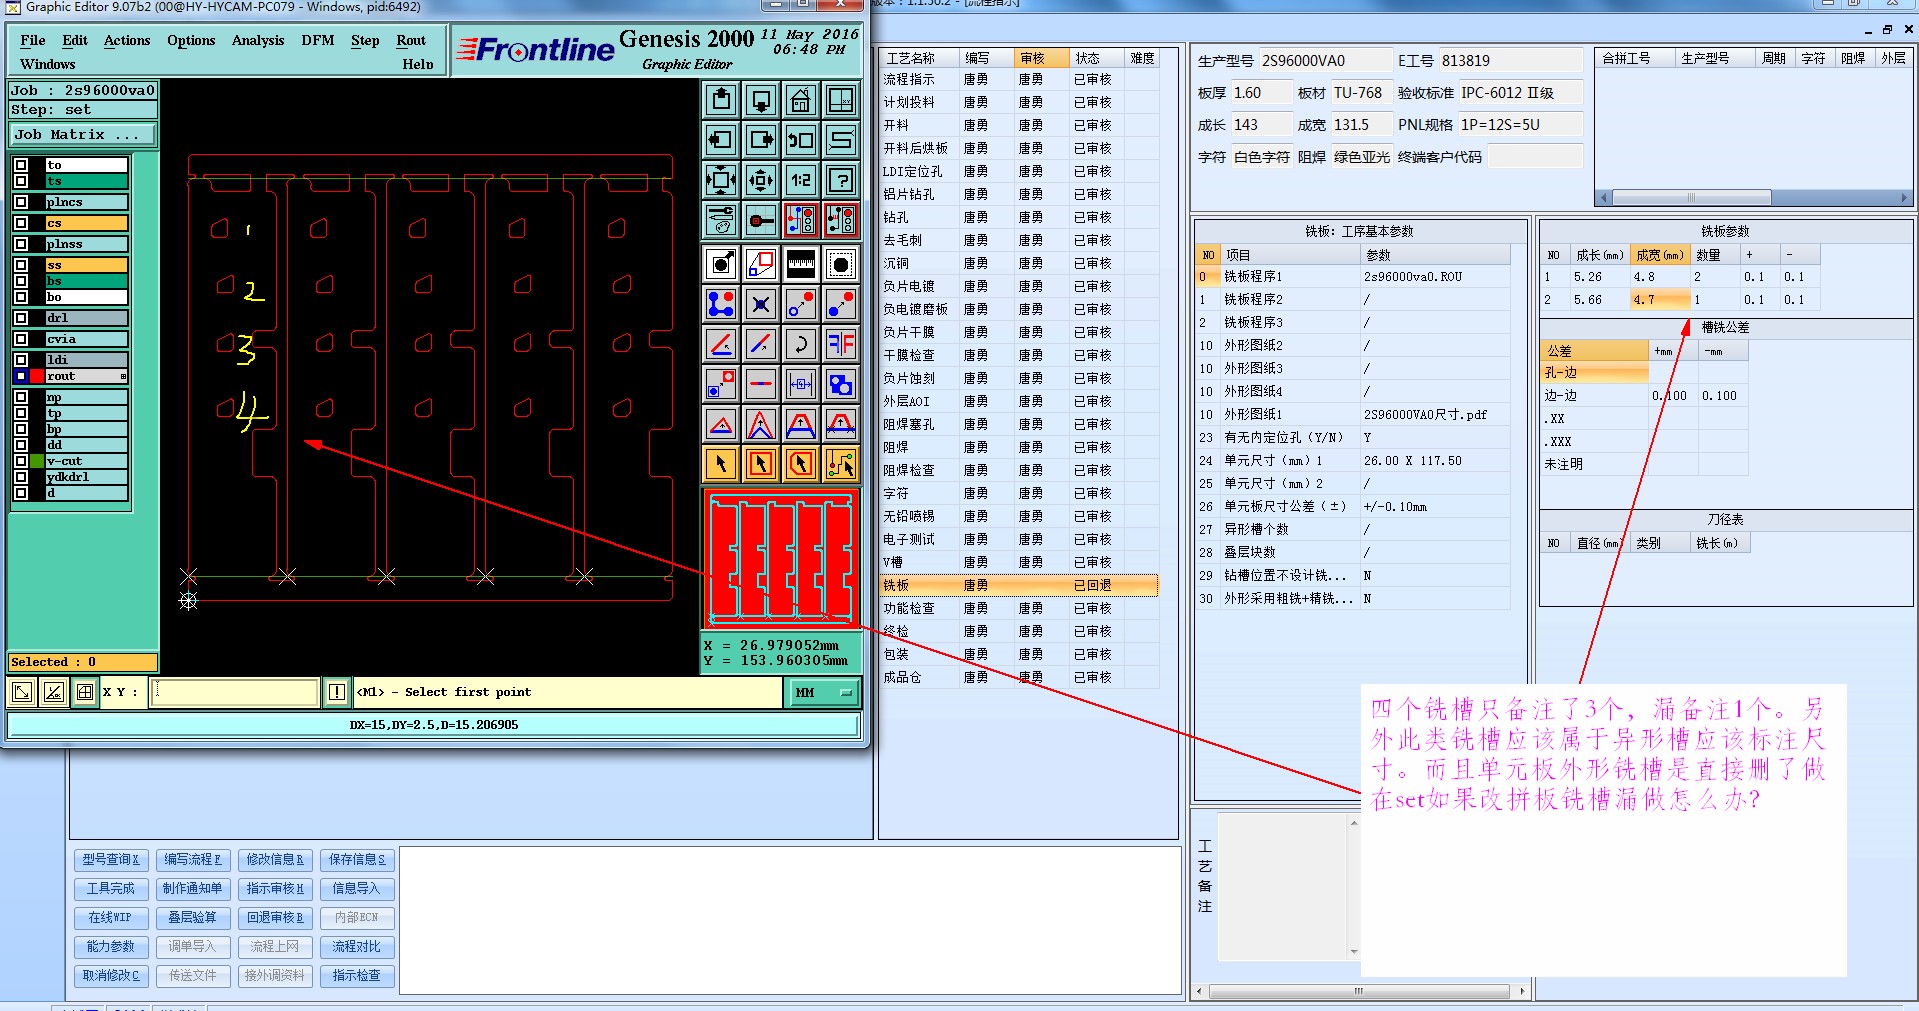1919x1011 pixels.
Task: Toggle checkbox for layer drl
Action: point(20,318)
